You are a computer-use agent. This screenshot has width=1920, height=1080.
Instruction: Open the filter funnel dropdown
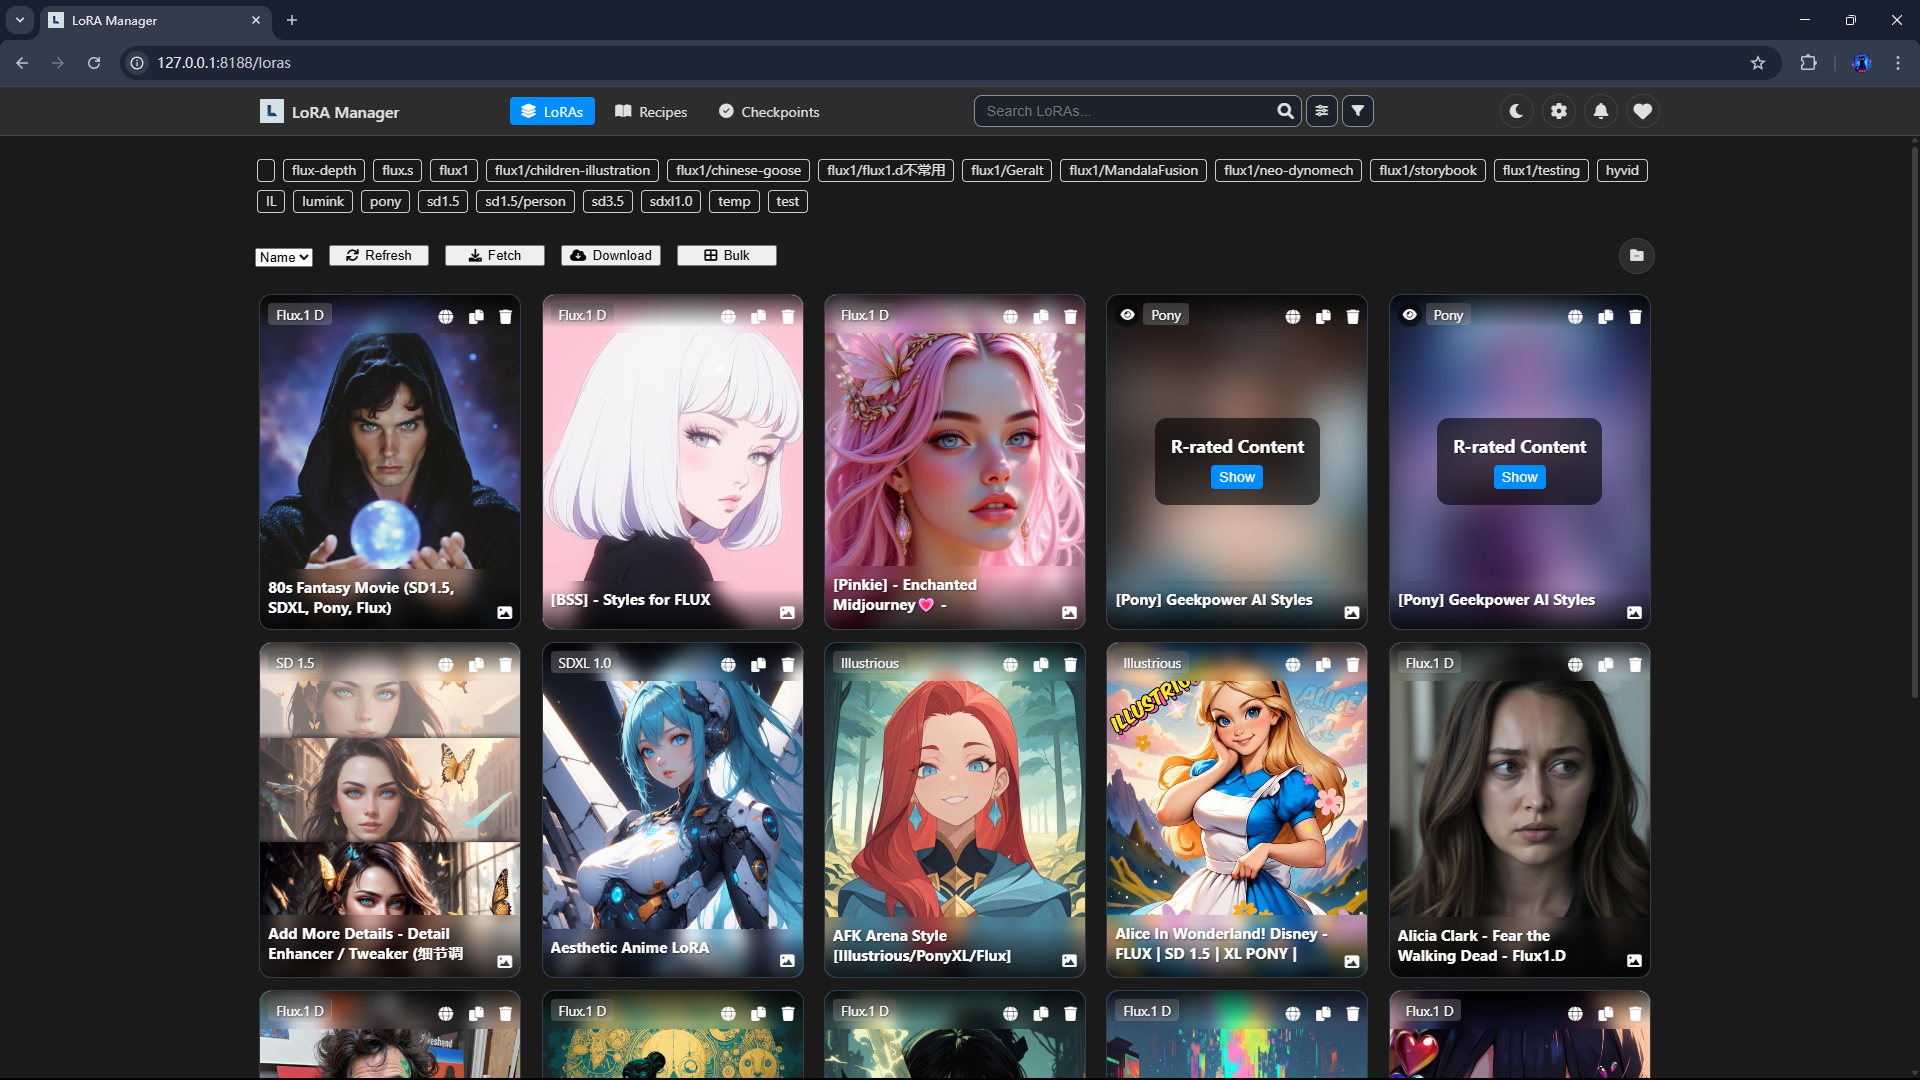click(1357, 111)
